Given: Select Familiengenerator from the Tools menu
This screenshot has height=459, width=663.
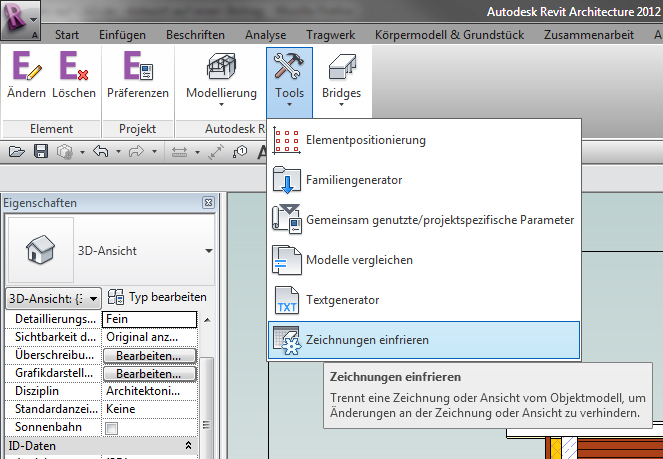Looking at the screenshot, I should (x=424, y=180).
